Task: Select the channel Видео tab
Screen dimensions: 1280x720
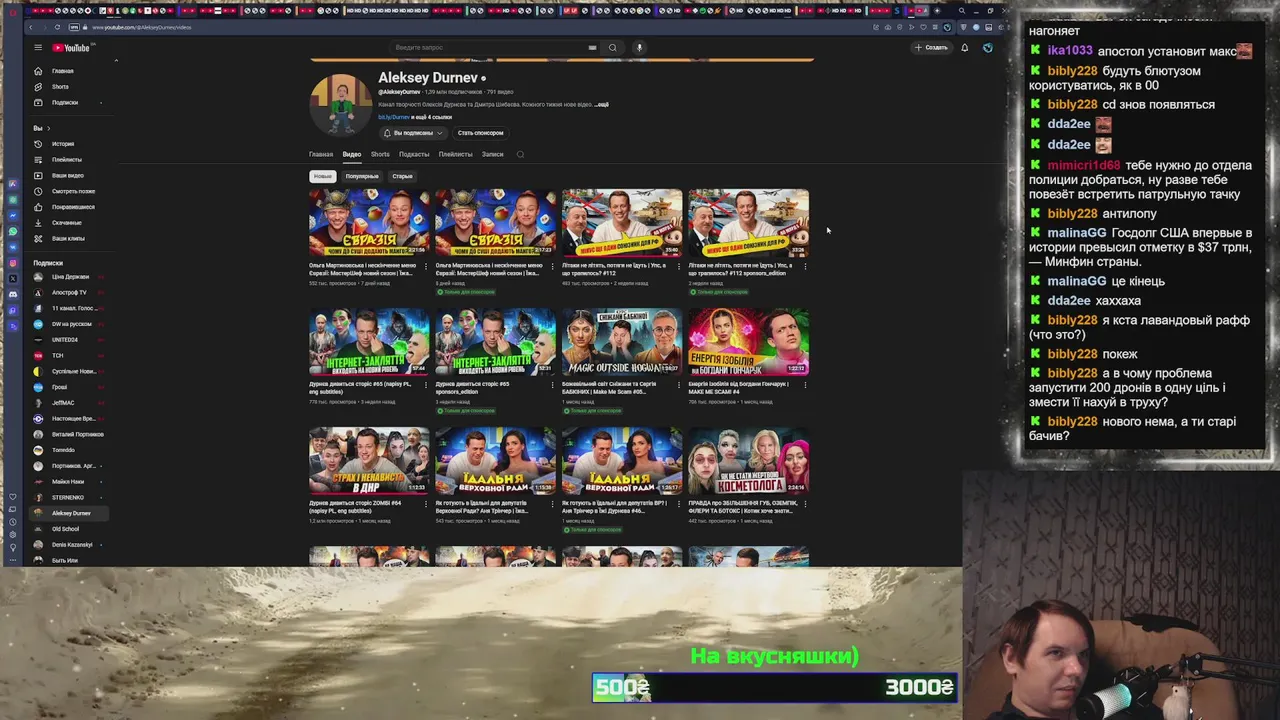Action: pyautogui.click(x=352, y=154)
